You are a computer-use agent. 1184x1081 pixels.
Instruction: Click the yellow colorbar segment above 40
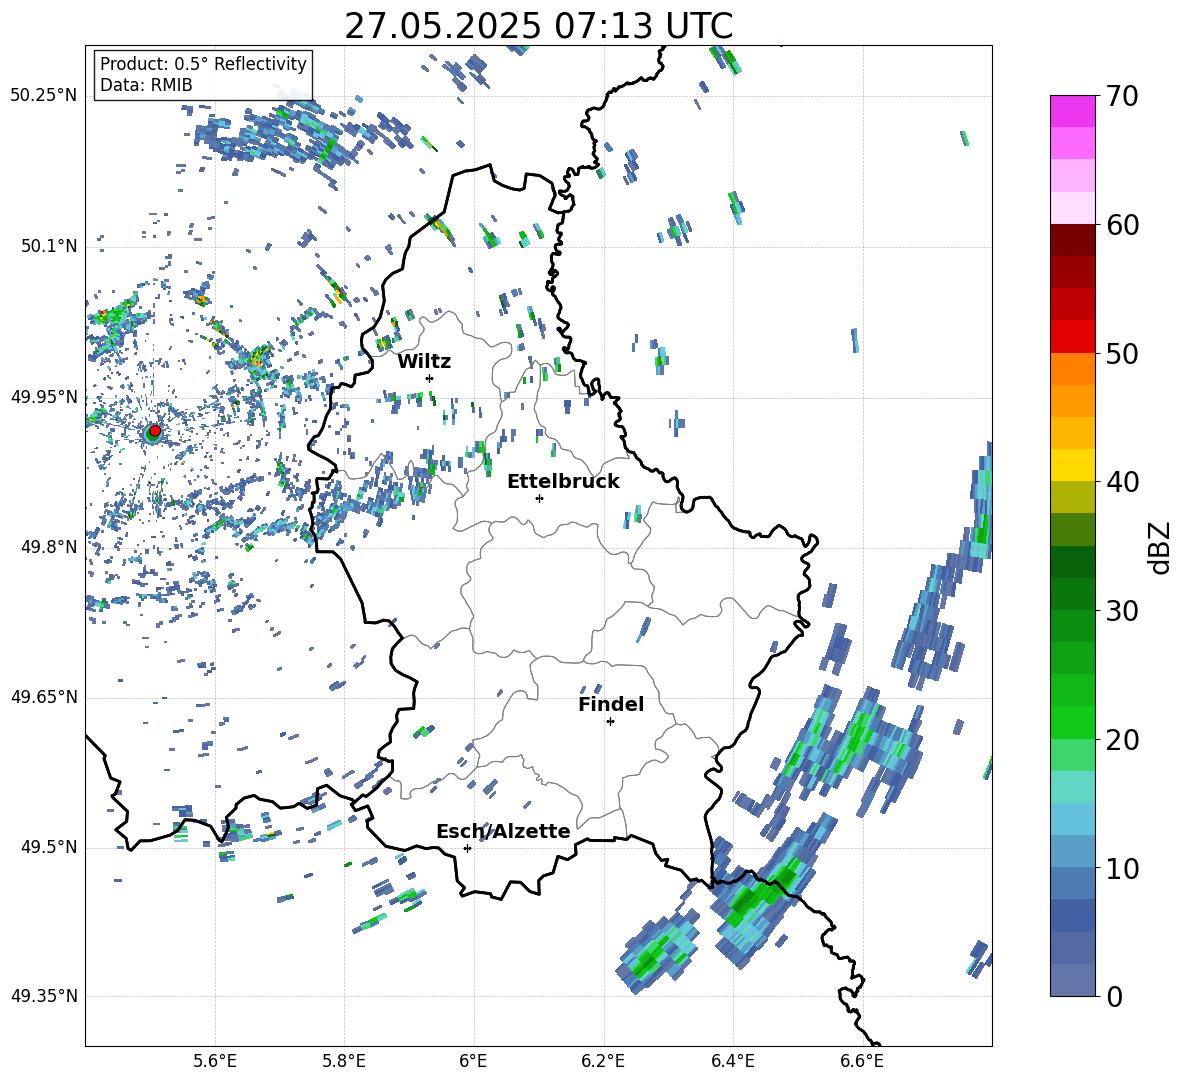(1072, 466)
